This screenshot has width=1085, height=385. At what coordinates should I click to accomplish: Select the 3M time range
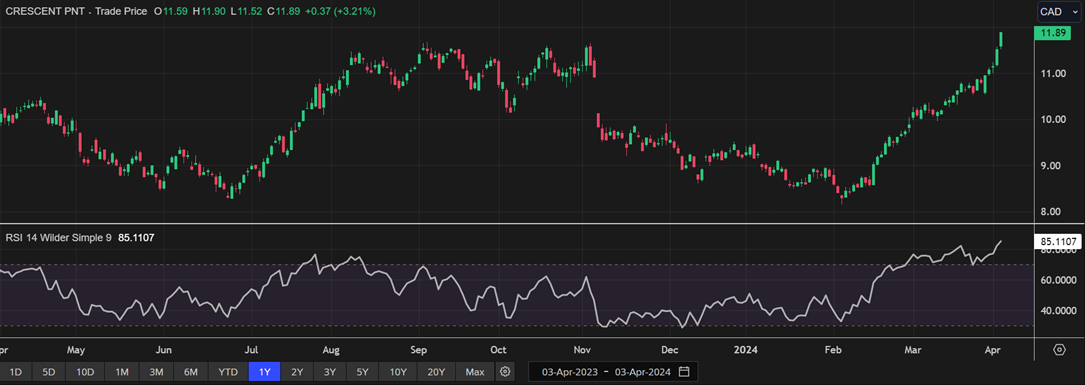156,372
